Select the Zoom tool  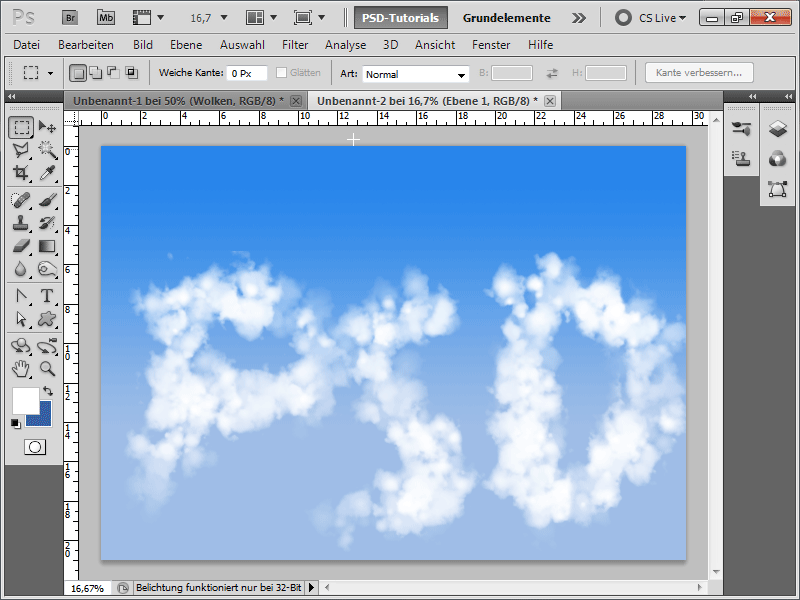coord(47,369)
